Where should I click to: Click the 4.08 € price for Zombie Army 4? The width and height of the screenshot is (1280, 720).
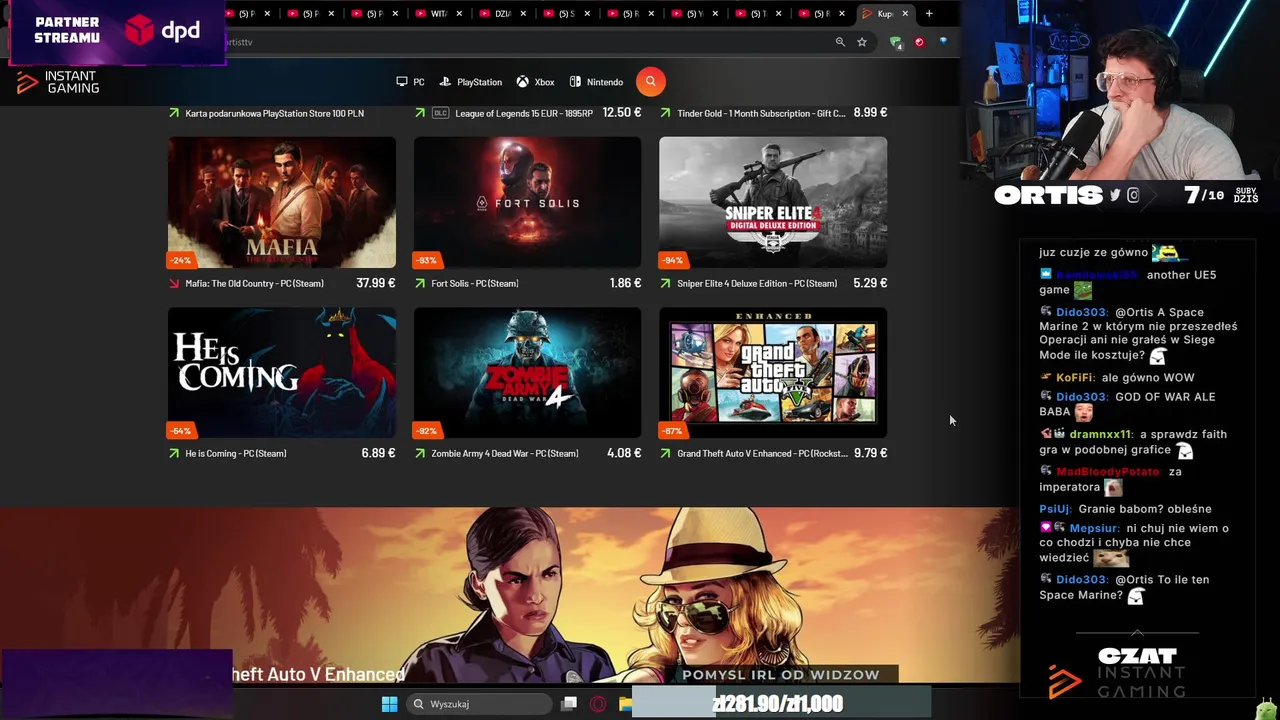pyautogui.click(x=624, y=453)
